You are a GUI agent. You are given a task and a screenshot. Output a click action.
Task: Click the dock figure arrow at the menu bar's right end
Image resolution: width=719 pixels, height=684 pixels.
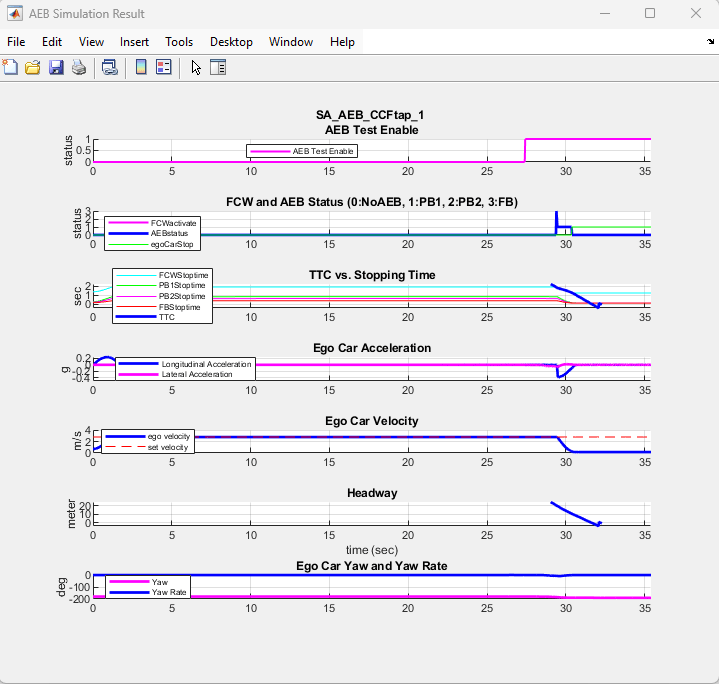coord(709,42)
